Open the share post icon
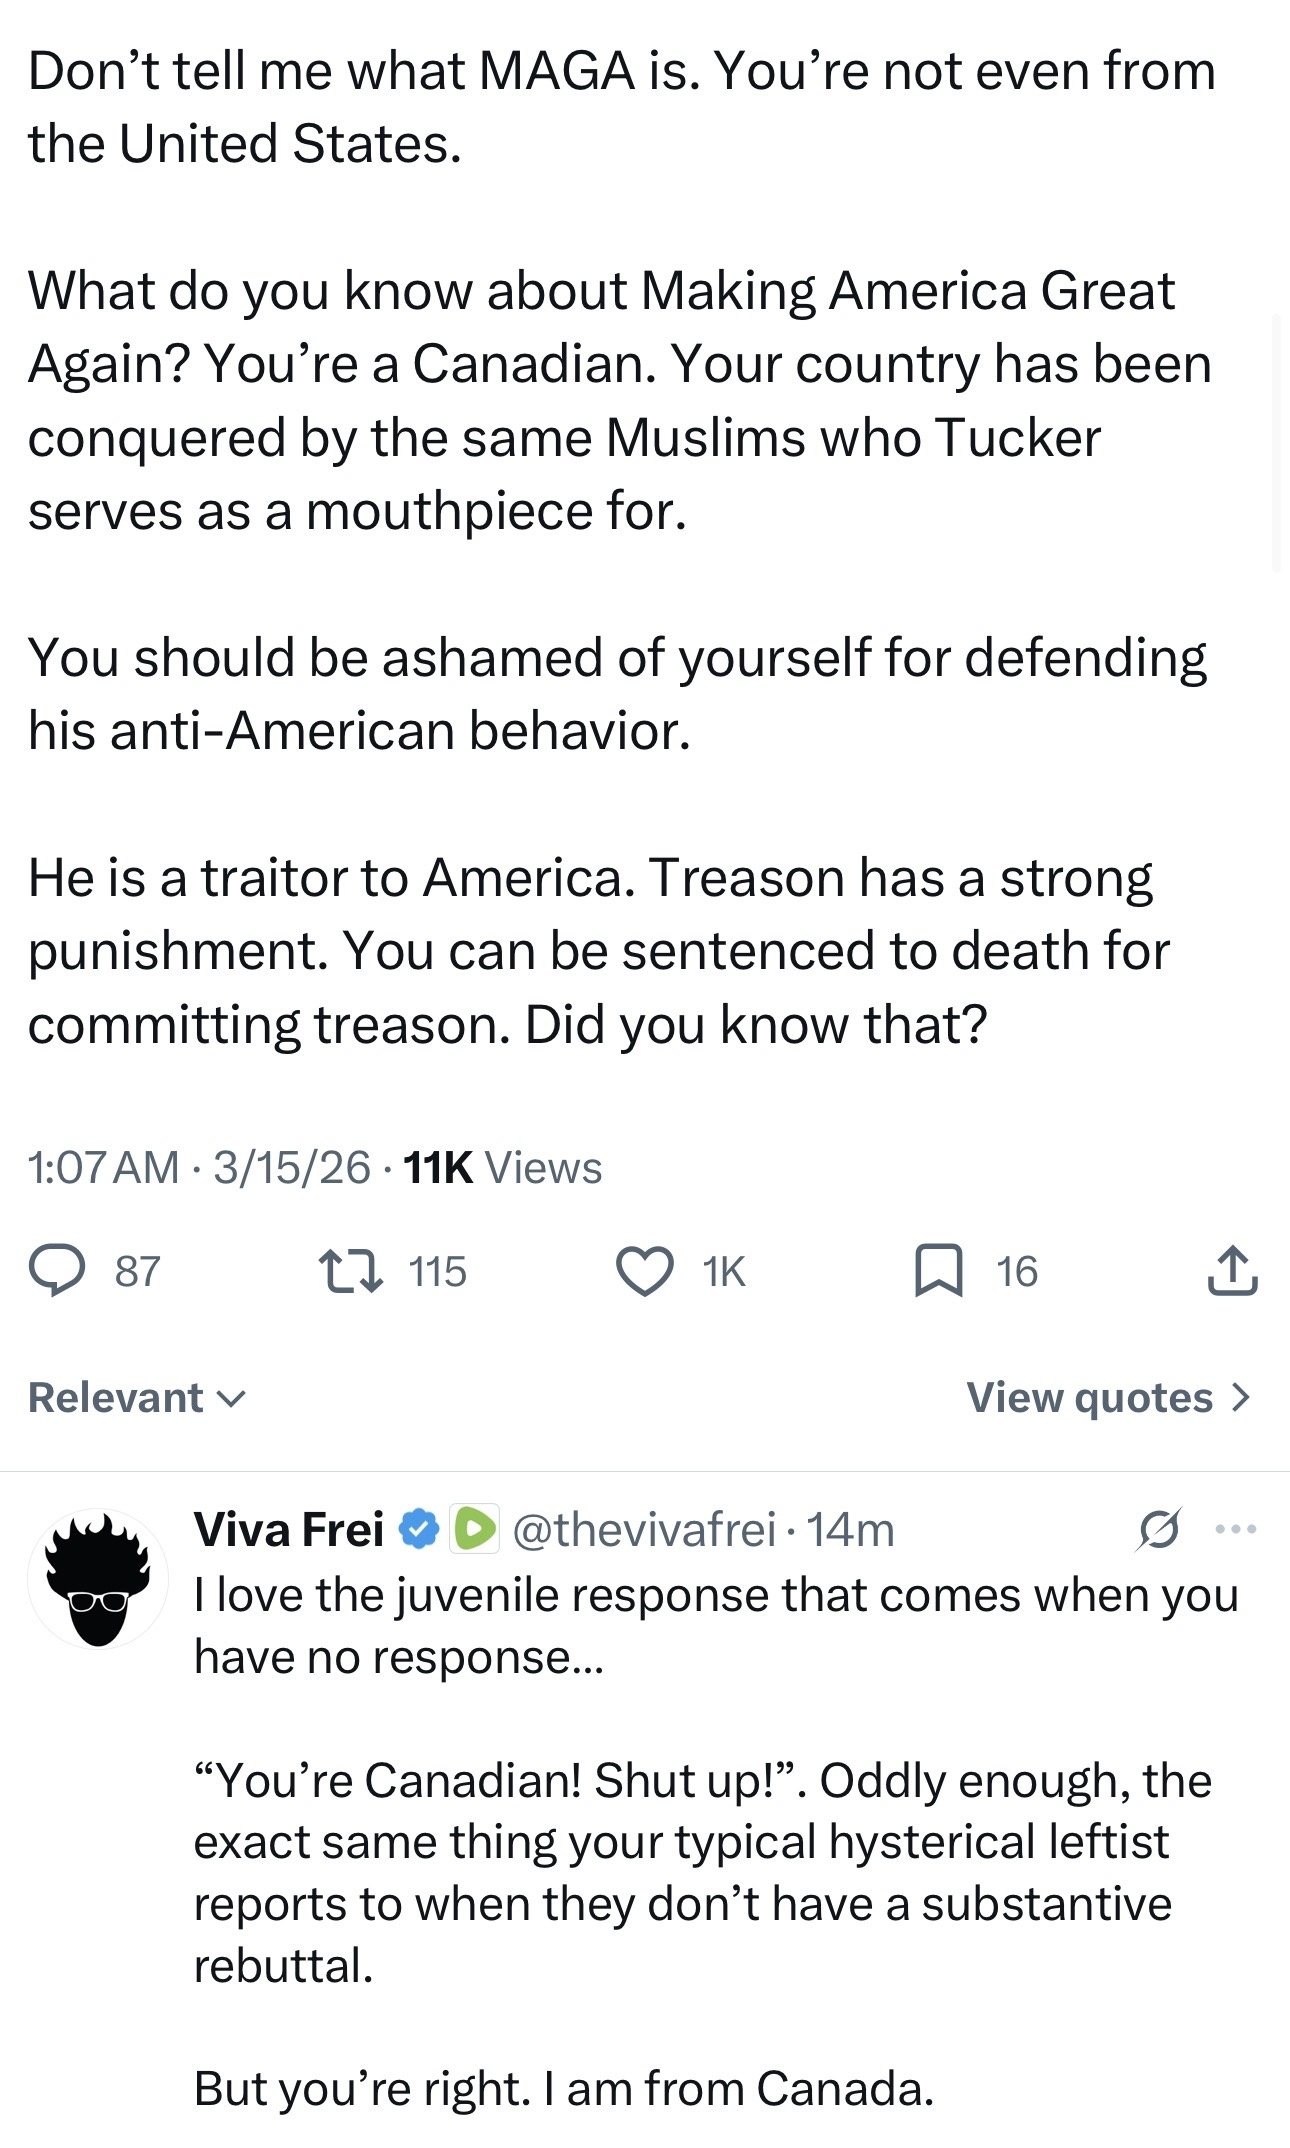The image size is (1290, 2148). [1232, 1271]
